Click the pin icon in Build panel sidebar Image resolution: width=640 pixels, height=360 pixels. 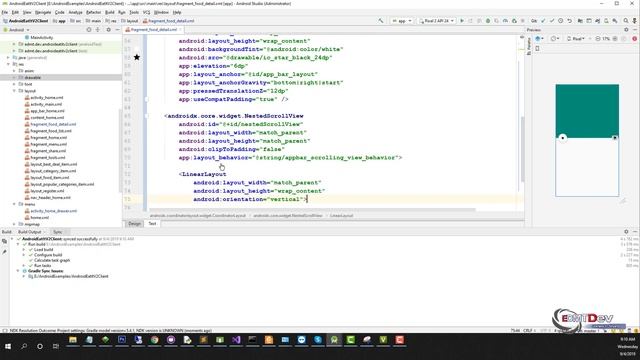[x=4, y=252]
